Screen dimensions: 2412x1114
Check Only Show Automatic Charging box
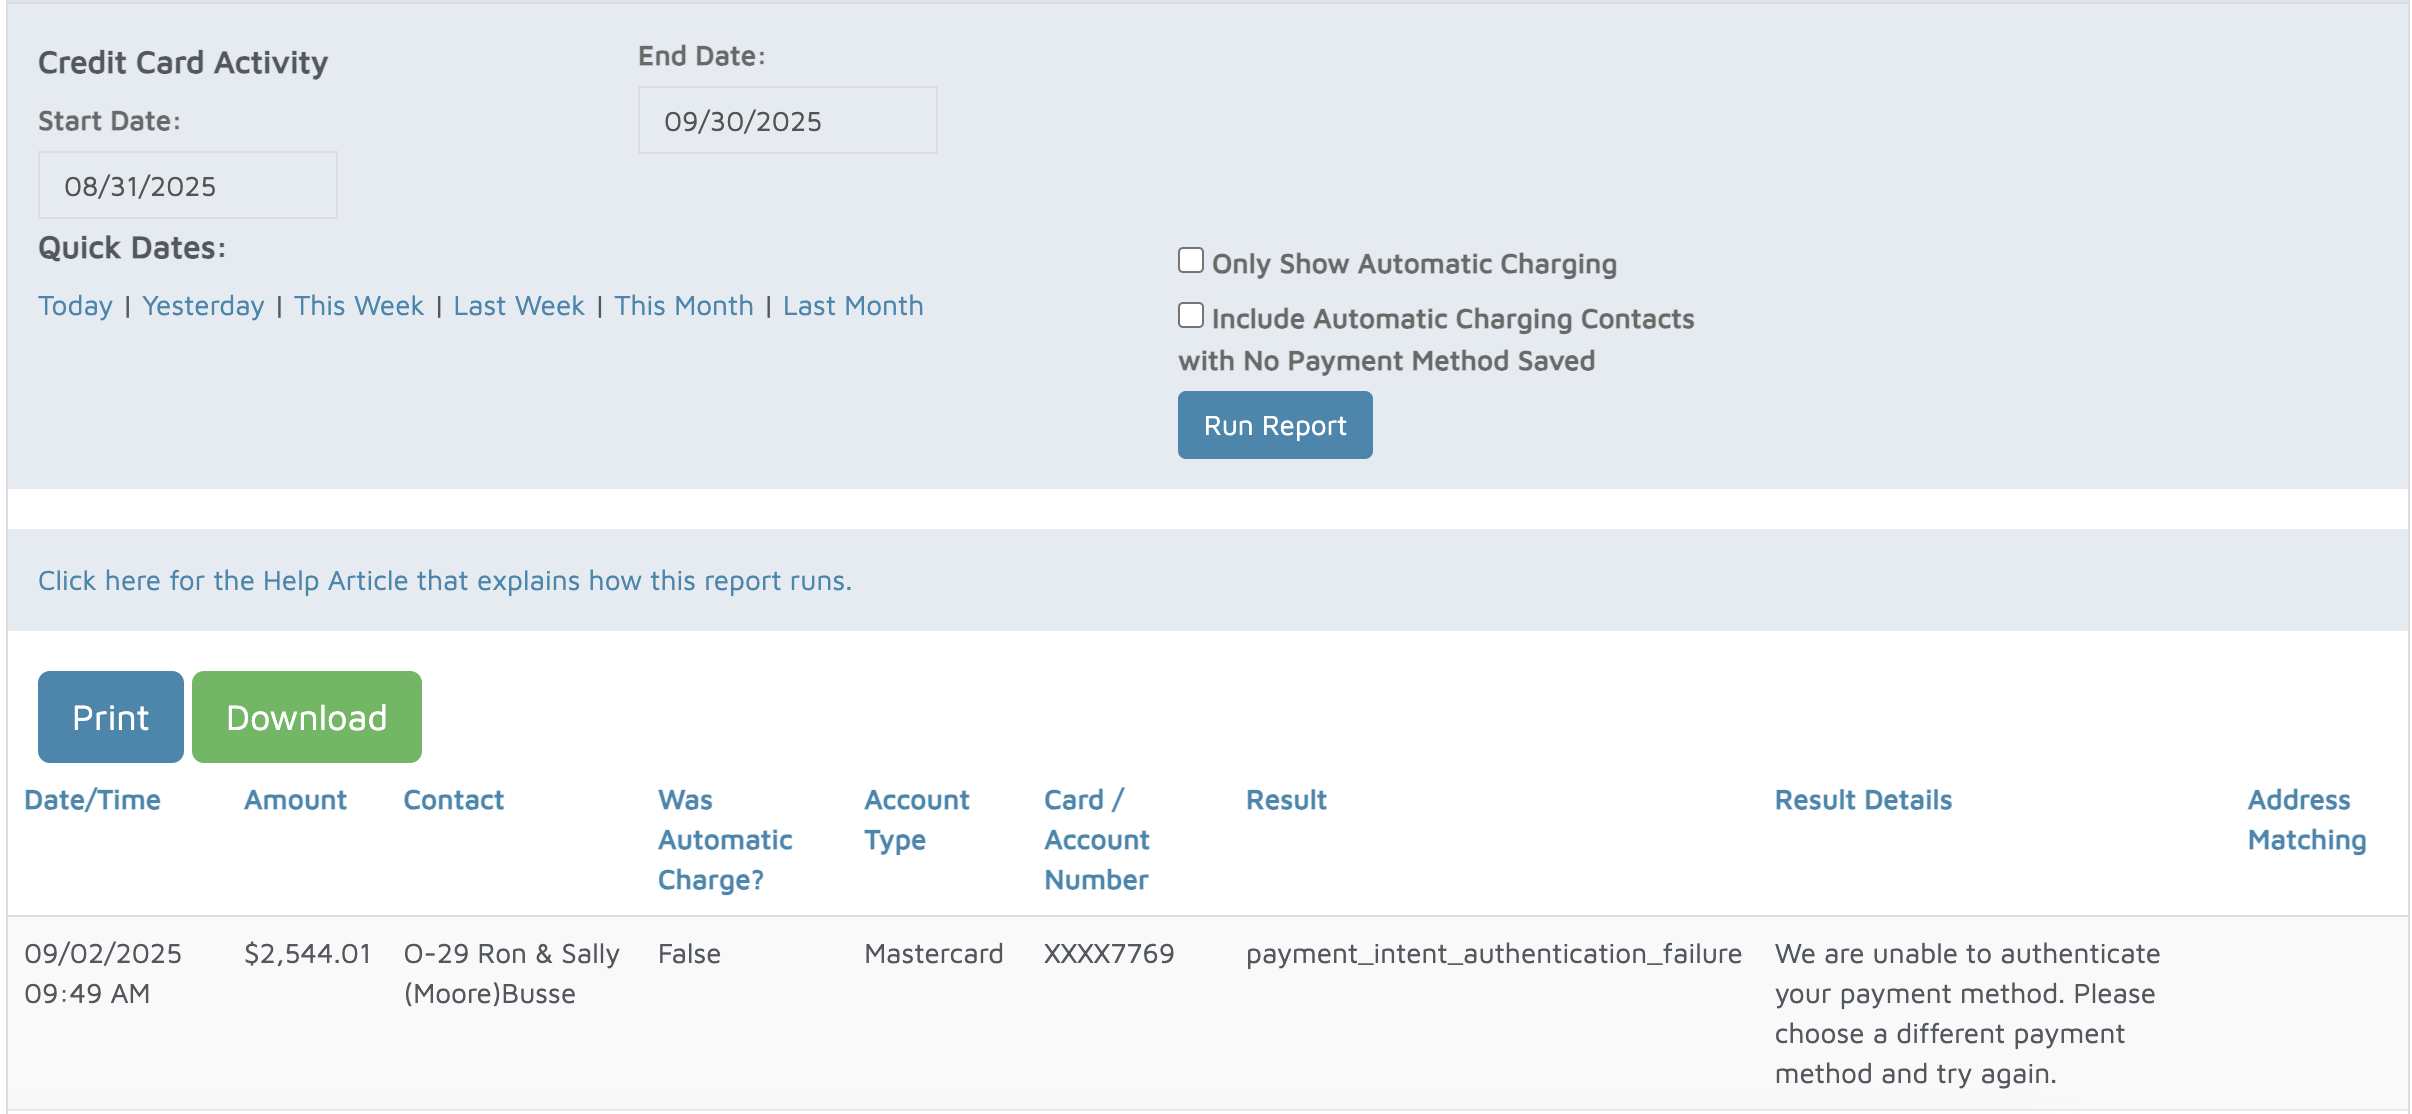click(x=1190, y=261)
